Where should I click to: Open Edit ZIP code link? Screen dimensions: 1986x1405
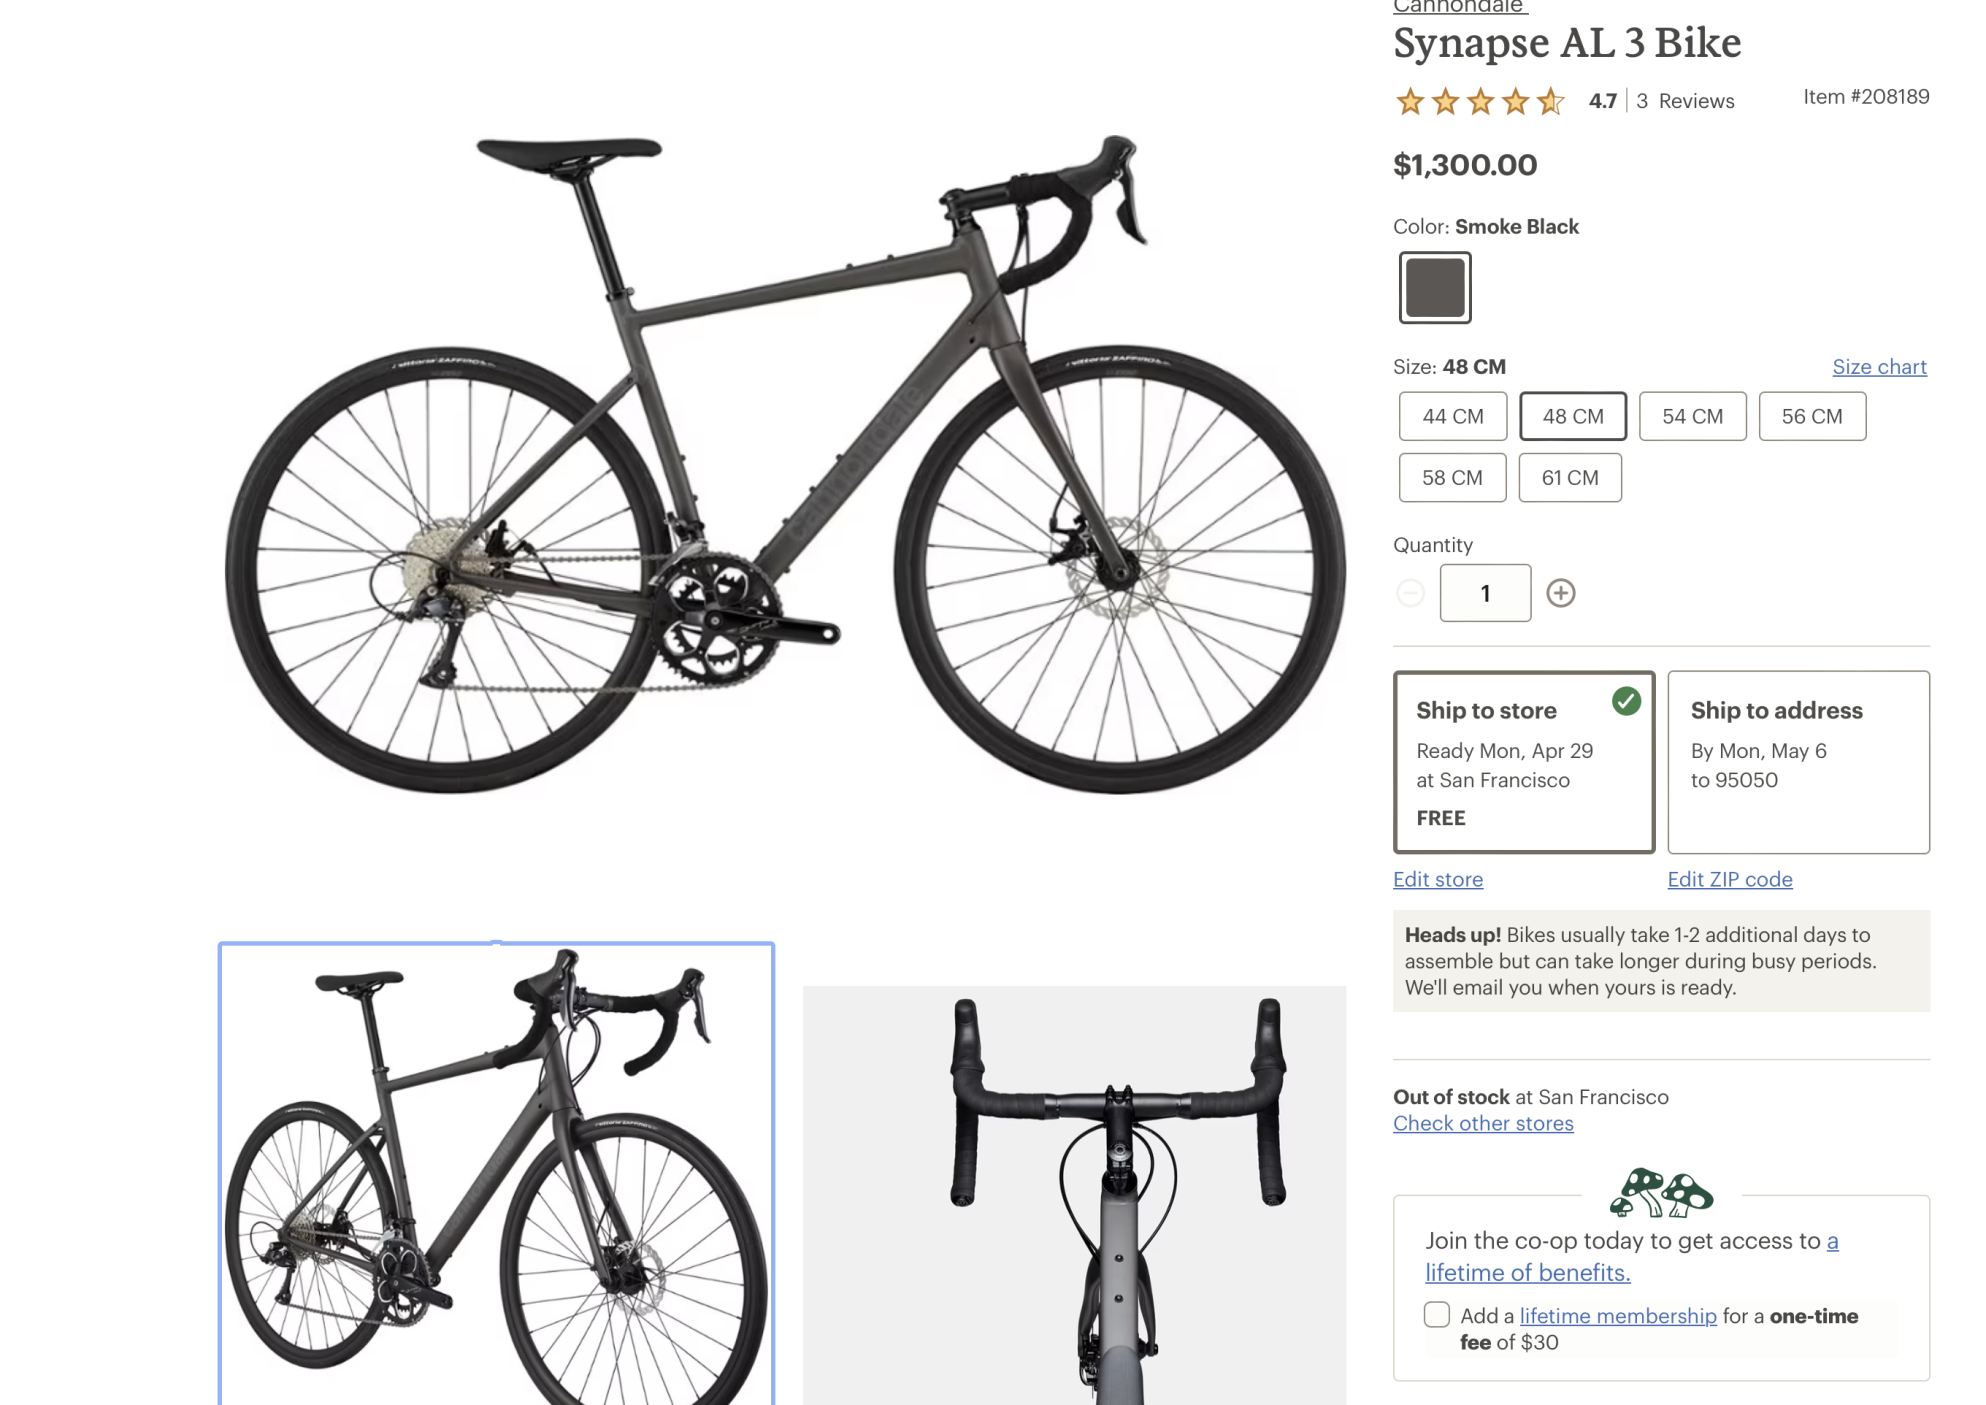[1729, 879]
